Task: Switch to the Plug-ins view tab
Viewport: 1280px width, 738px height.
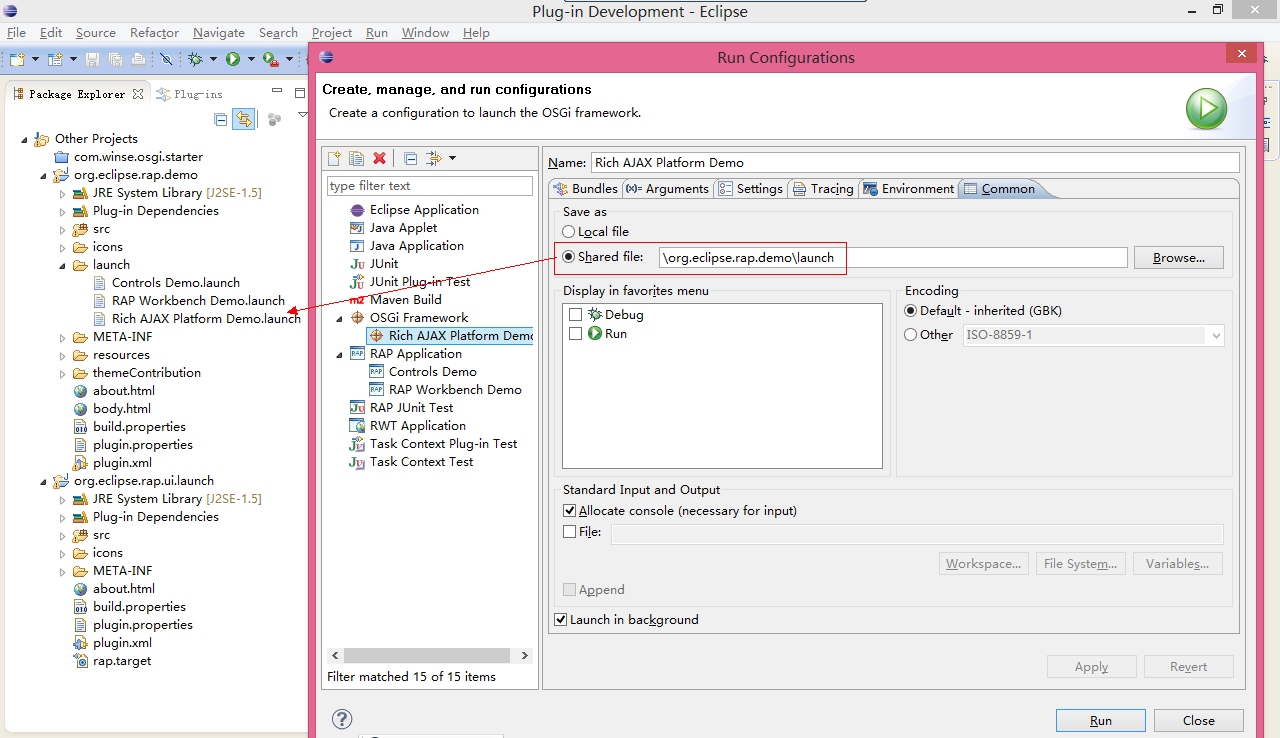Action: [190, 94]
